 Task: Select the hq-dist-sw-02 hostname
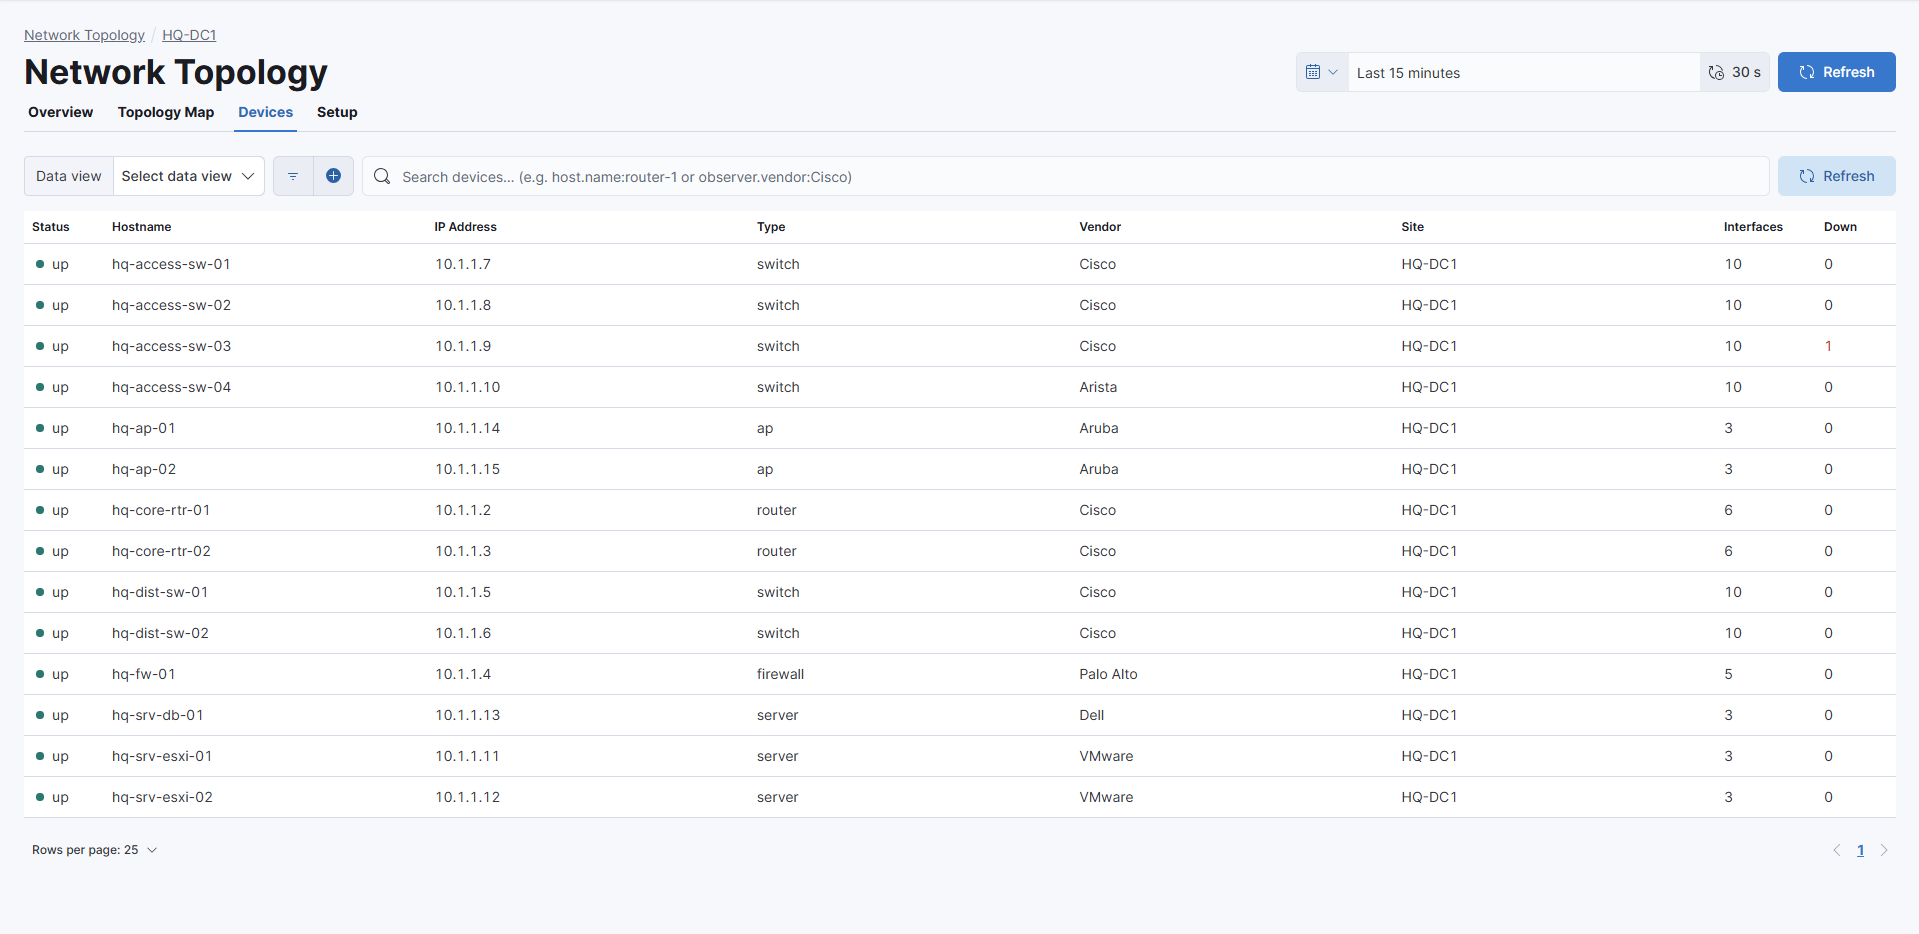coord(160,633)
